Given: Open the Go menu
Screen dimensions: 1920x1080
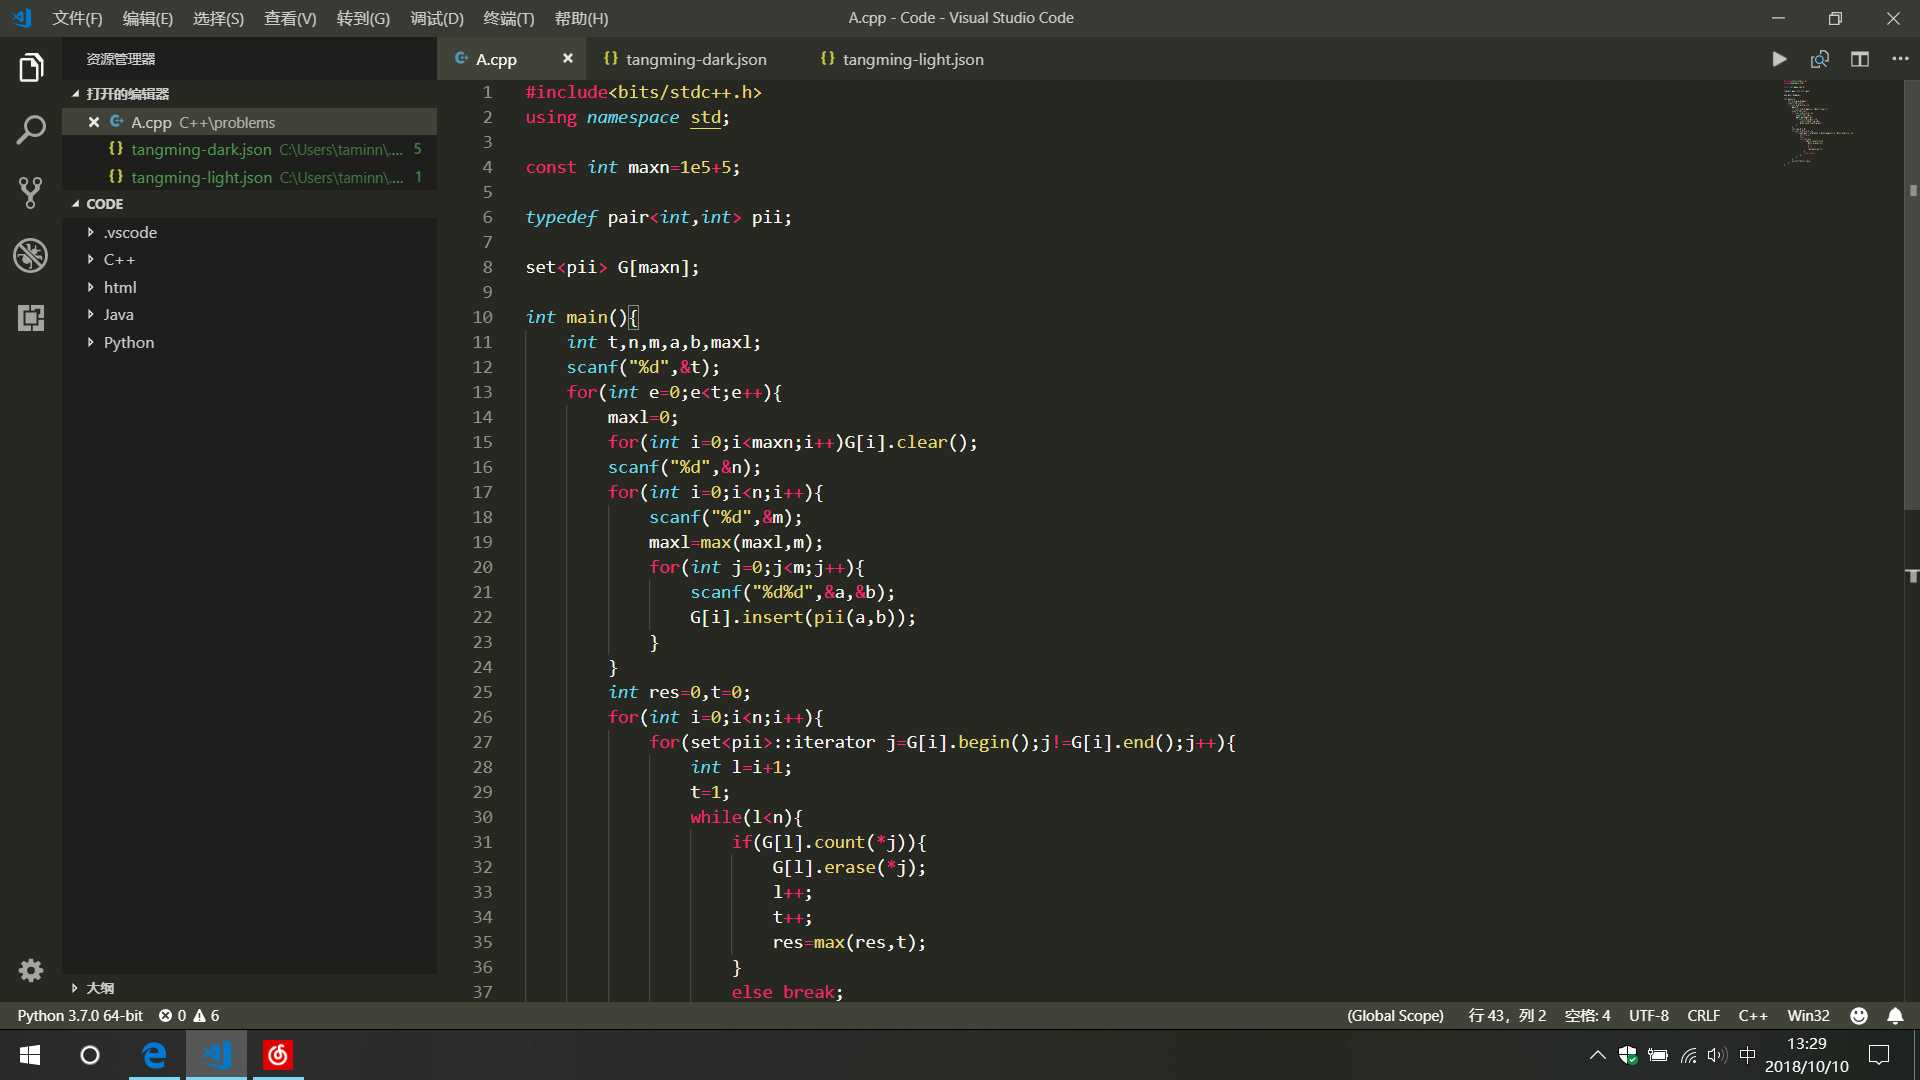Looking at the screenshot, I should pos(363,18).
